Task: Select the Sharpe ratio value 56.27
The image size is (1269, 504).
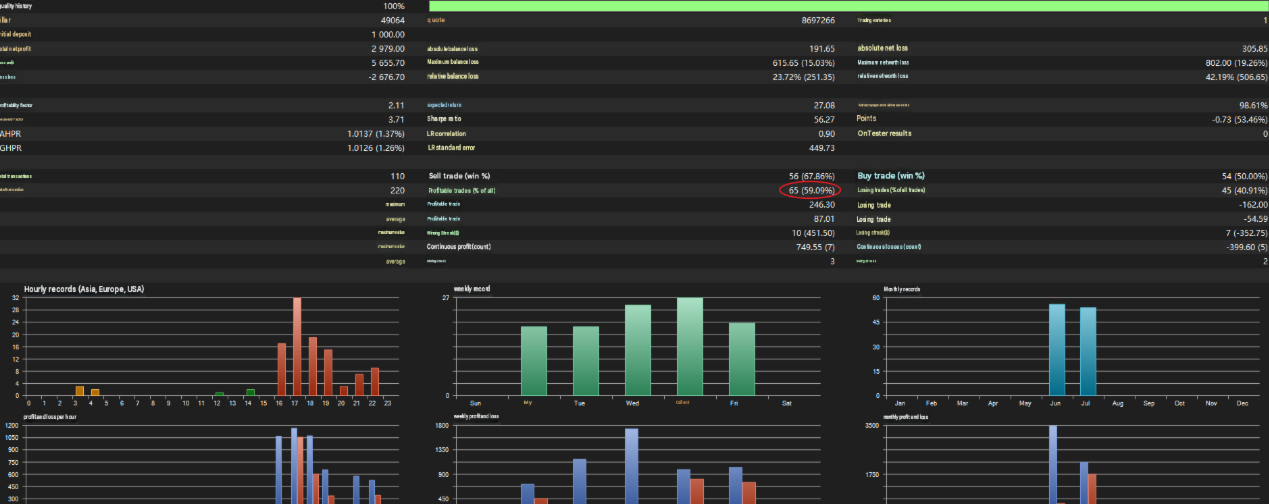Action: pos(824,119)
